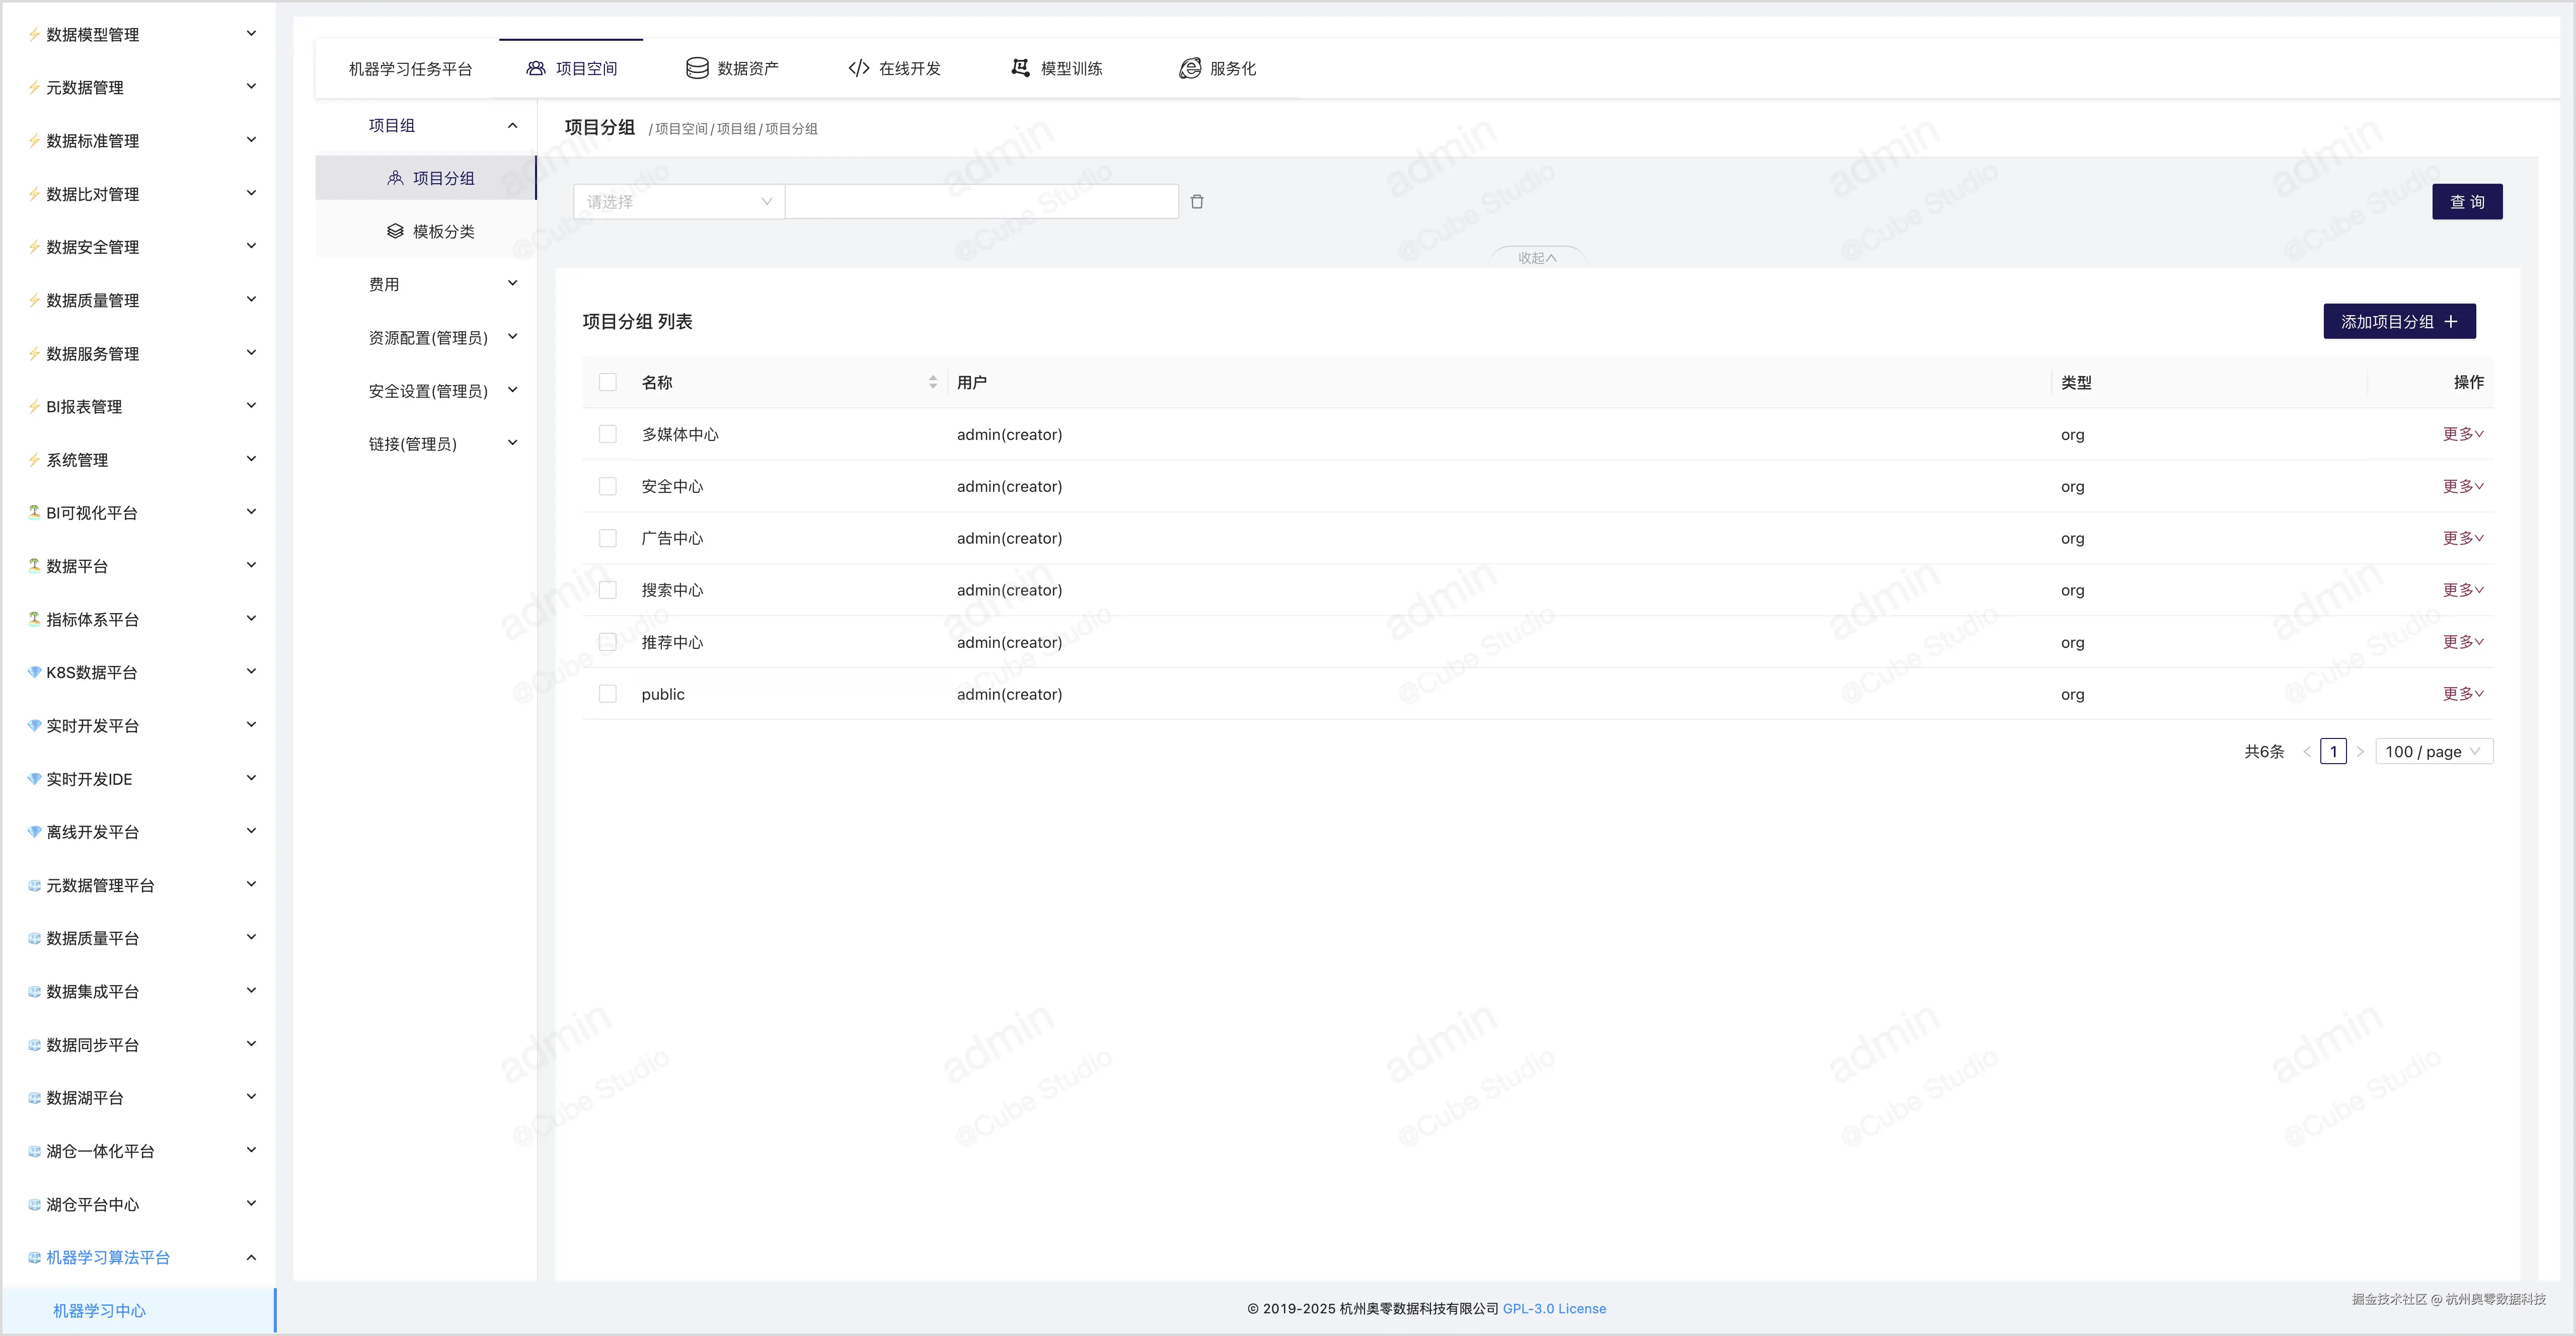Tick the checkbox for the 多媒体中心 row

(x=608, y=434)
